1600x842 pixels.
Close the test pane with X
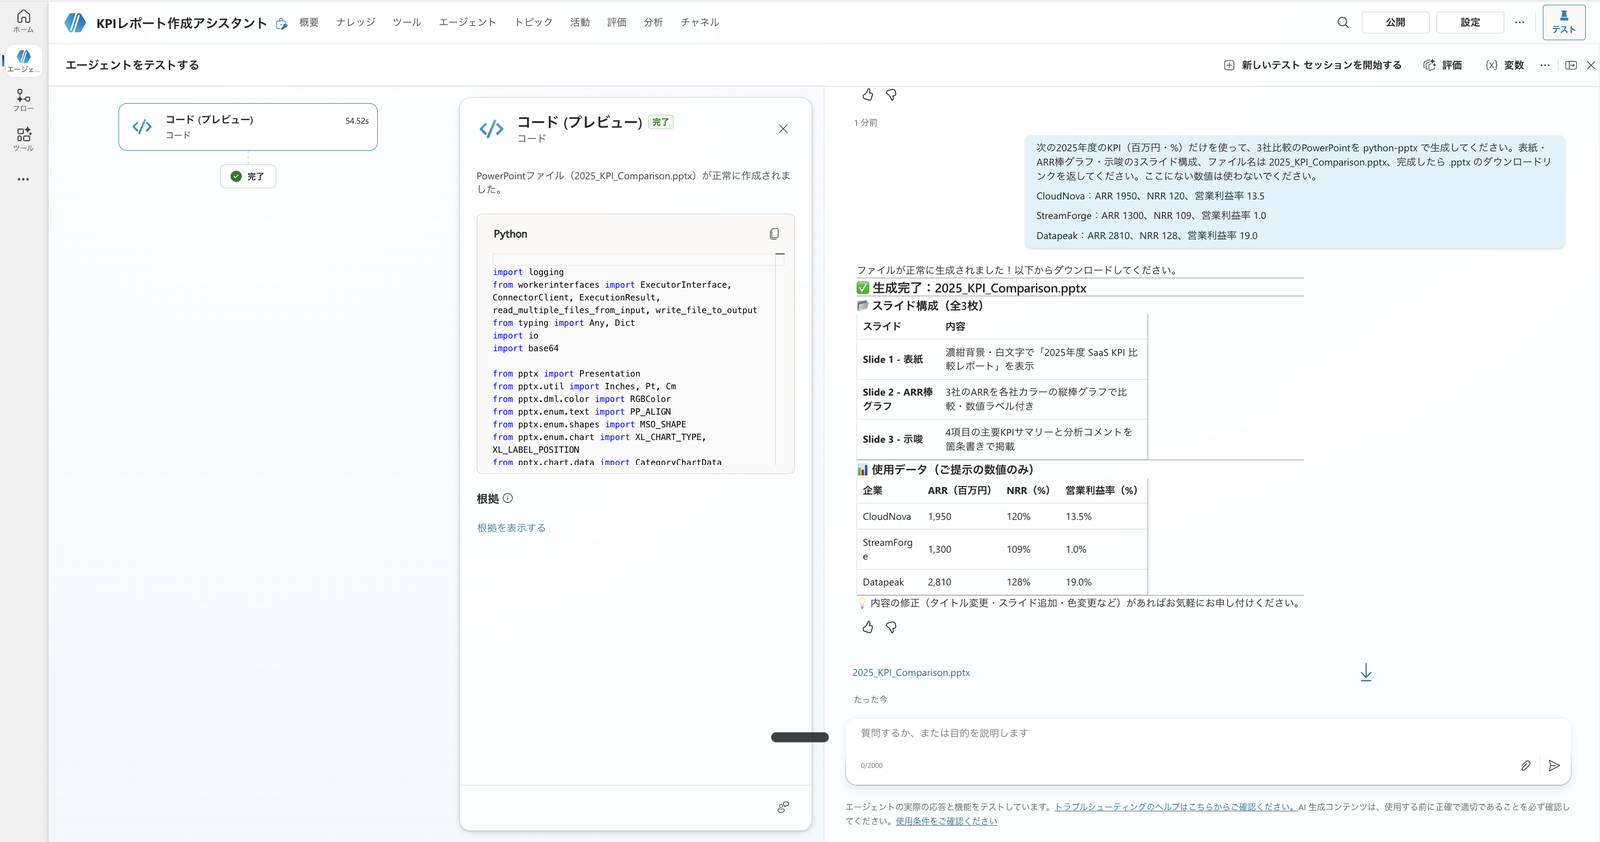1591,65
